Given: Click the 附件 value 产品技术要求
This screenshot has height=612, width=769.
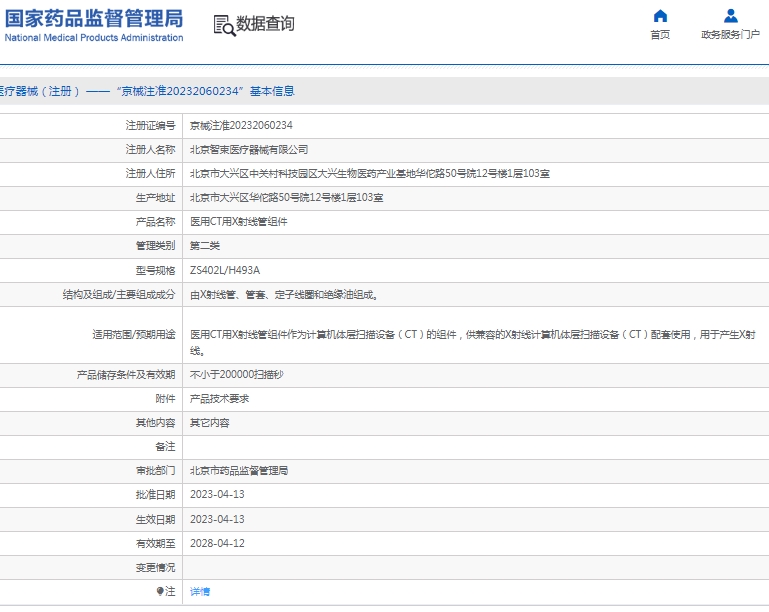Looking at the screenshot, I should [219, 399].
